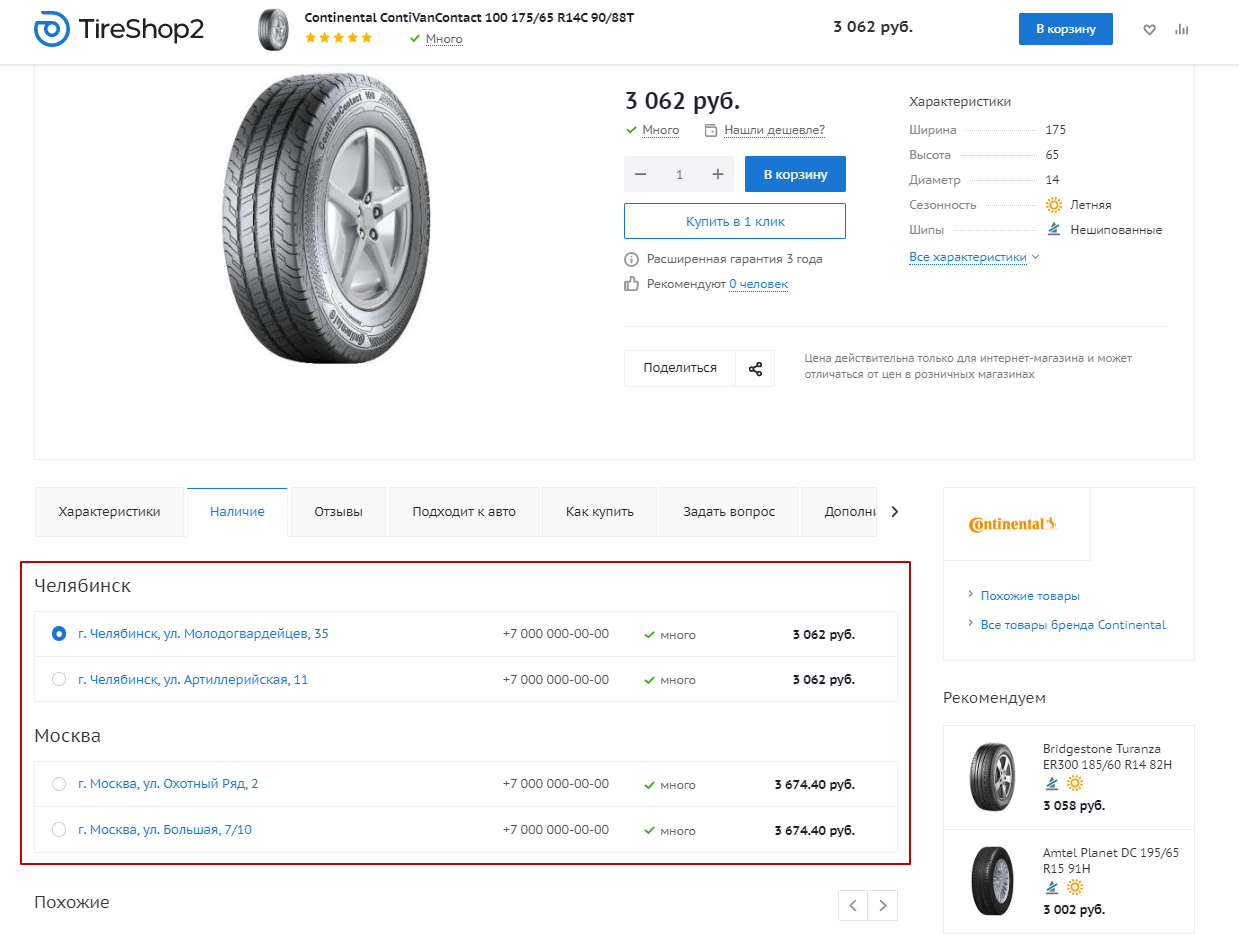
Task: Click the 0 человек recommendations link
Action: click(758, 284)
